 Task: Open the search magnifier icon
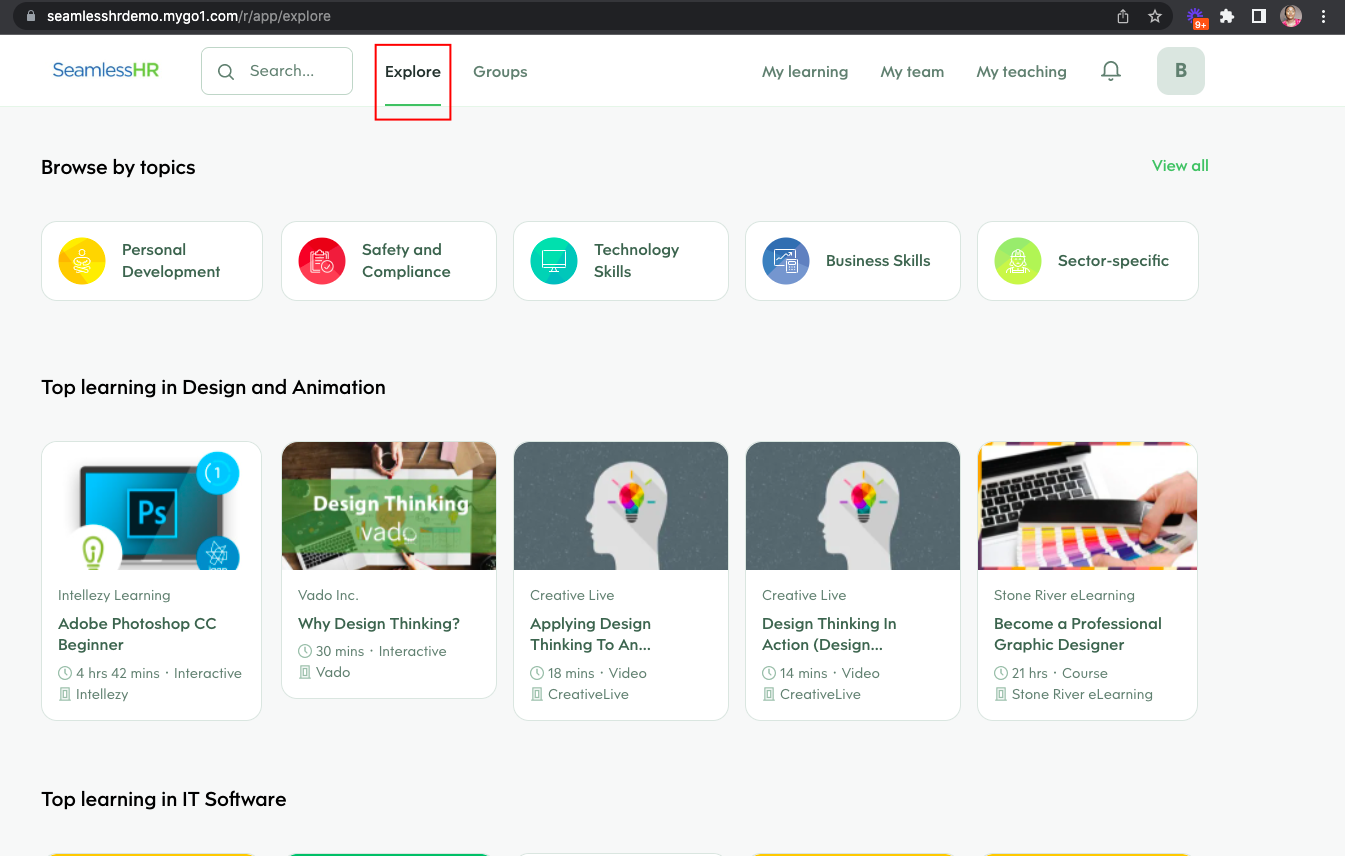pos(226,71)
